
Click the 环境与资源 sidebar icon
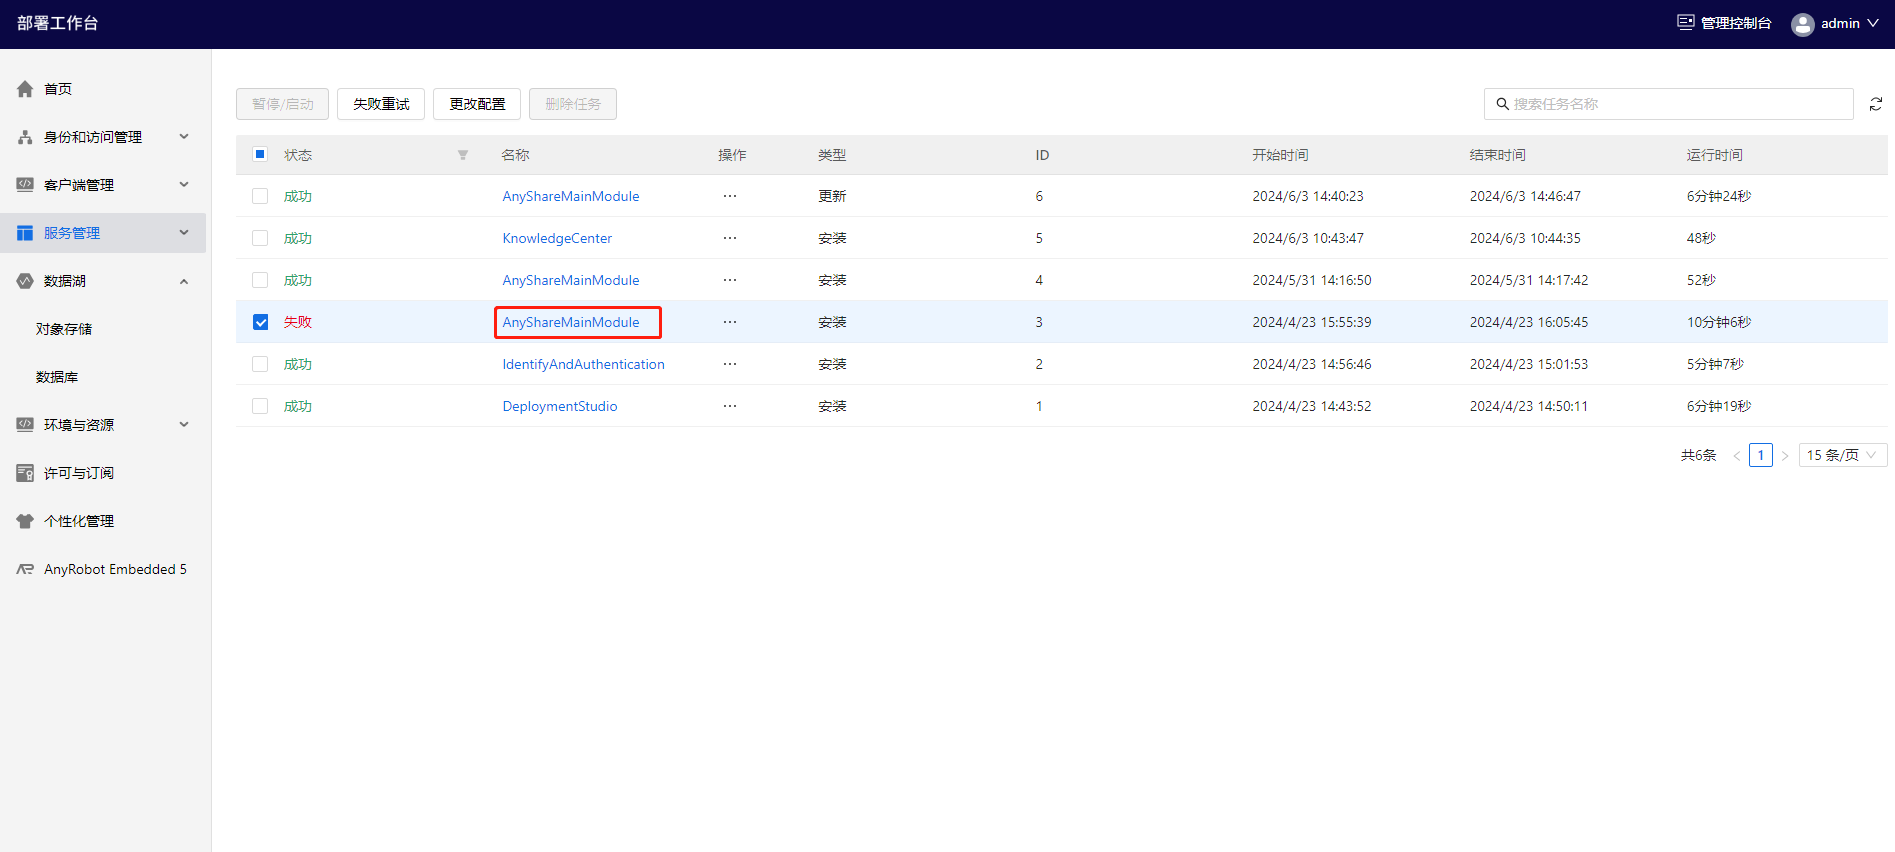[x=25, y=425]
